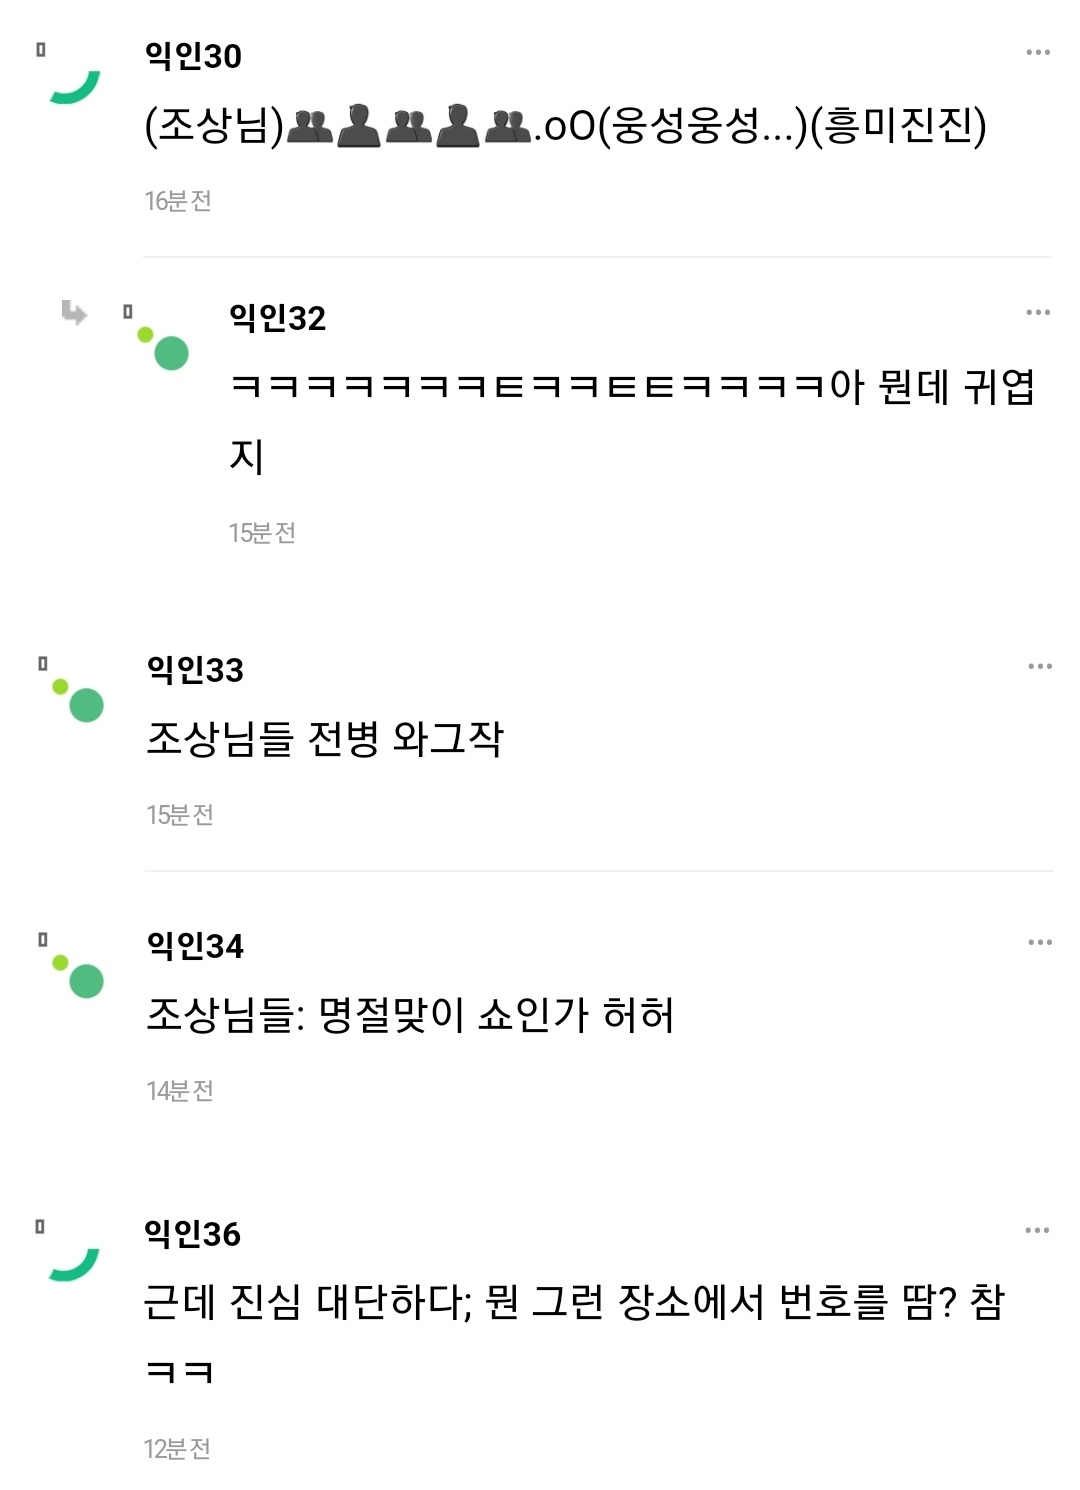1080x1490 pixels.
Task: Select the username 익인33
Action: tap(195, 670)
